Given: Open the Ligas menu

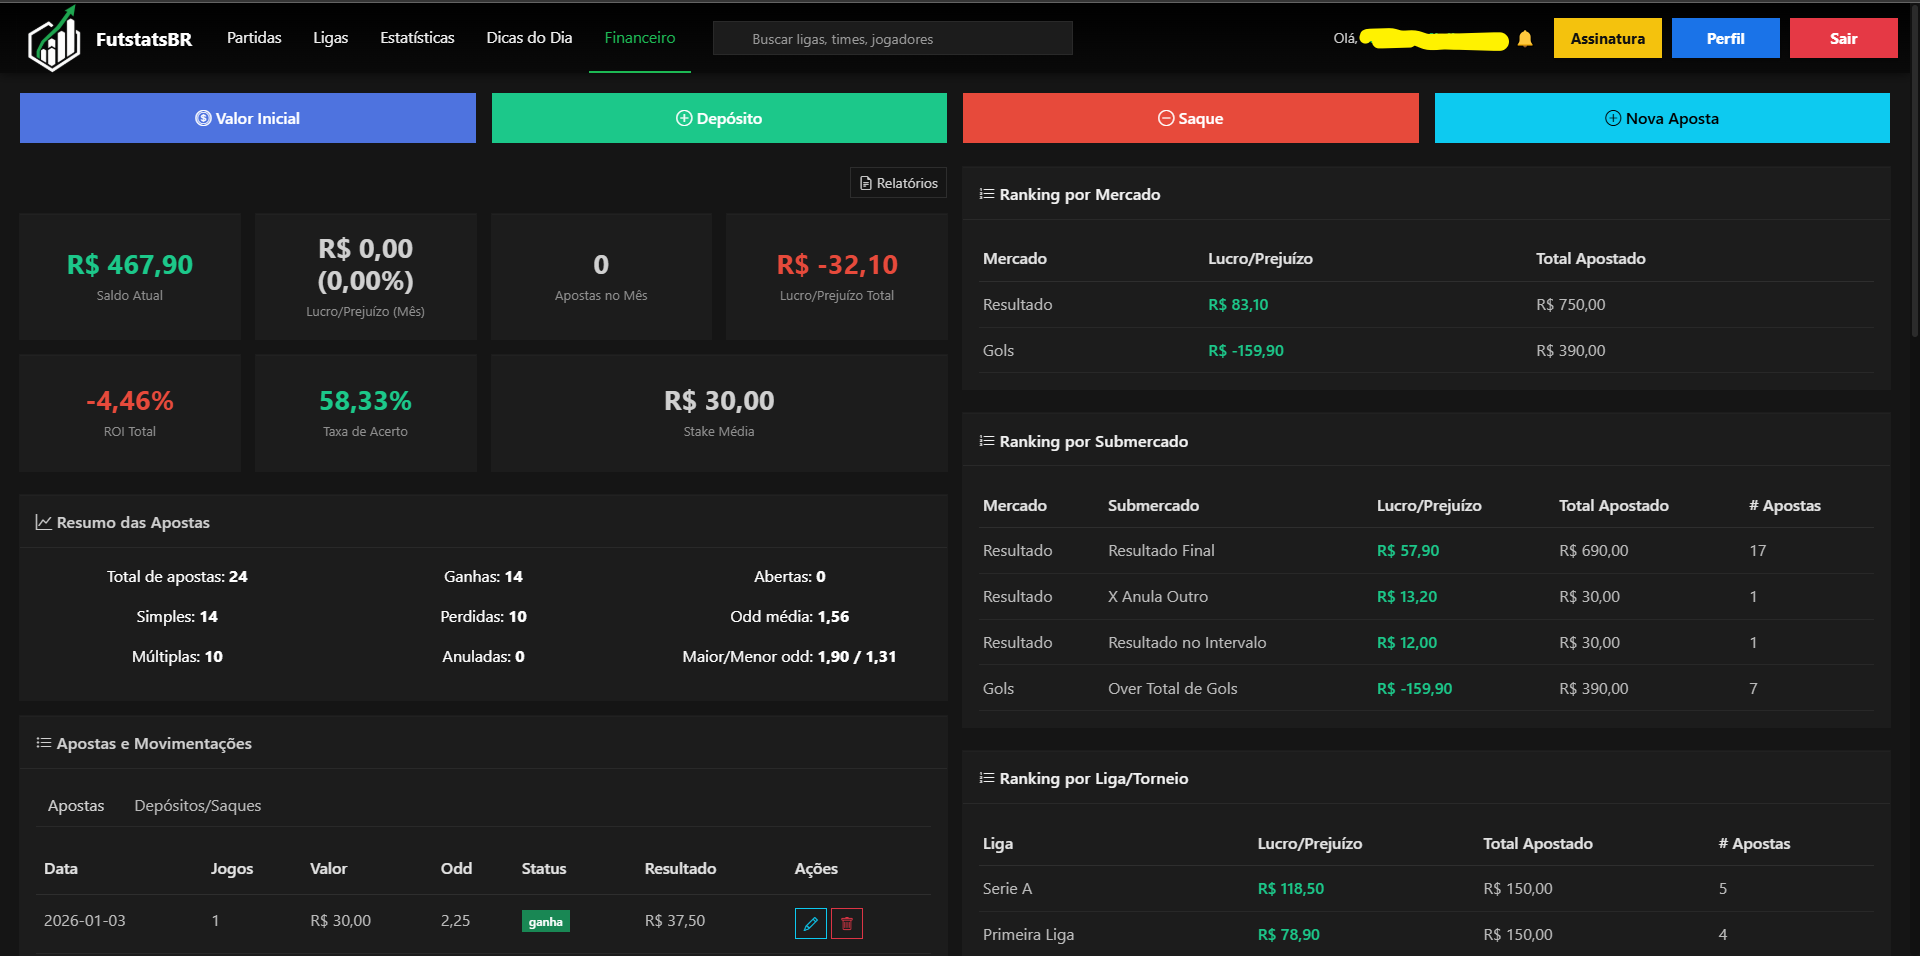Looking at the screenshot, I should point(331,38).
